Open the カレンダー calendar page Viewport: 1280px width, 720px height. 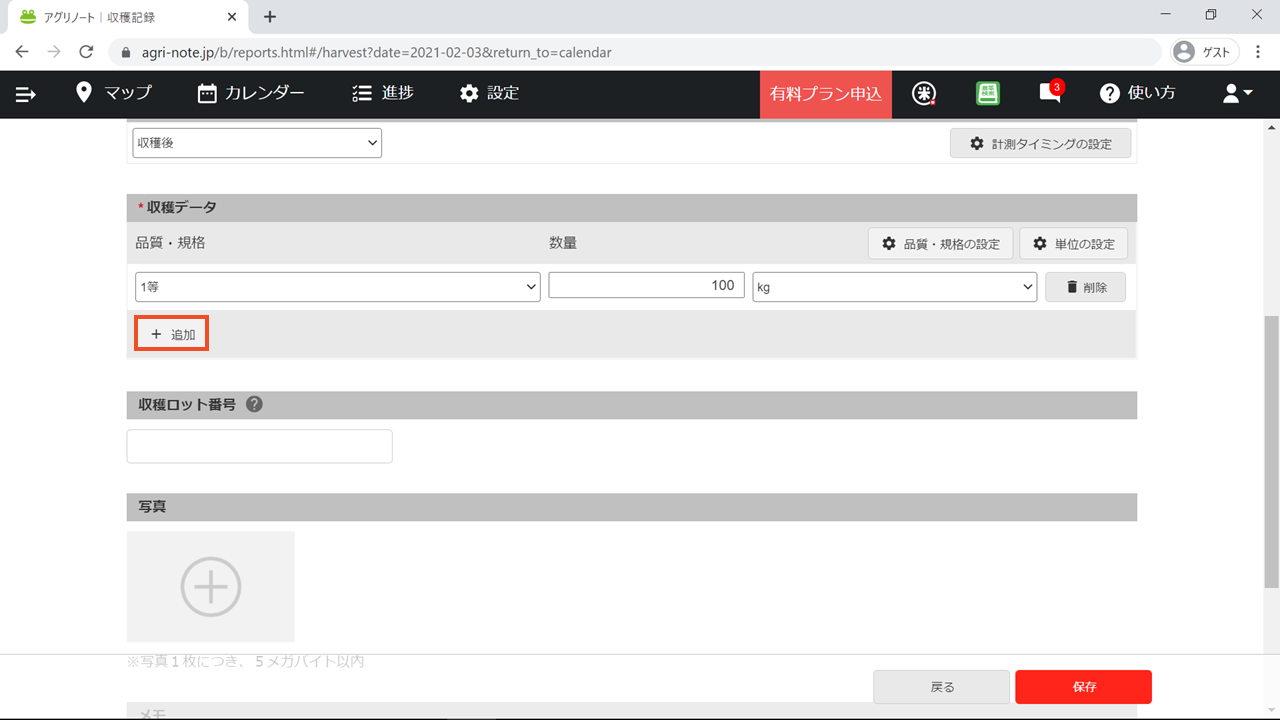(x=251, y=93)
